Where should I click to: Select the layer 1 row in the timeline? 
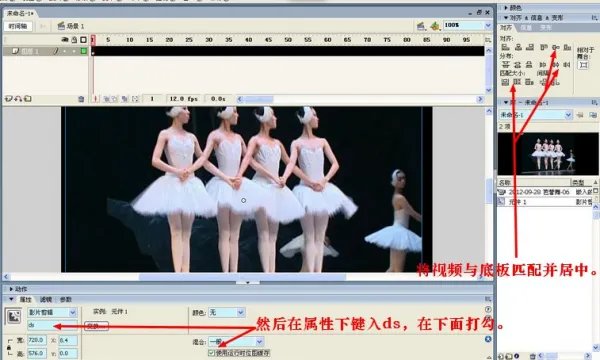[x=46, y=51]
